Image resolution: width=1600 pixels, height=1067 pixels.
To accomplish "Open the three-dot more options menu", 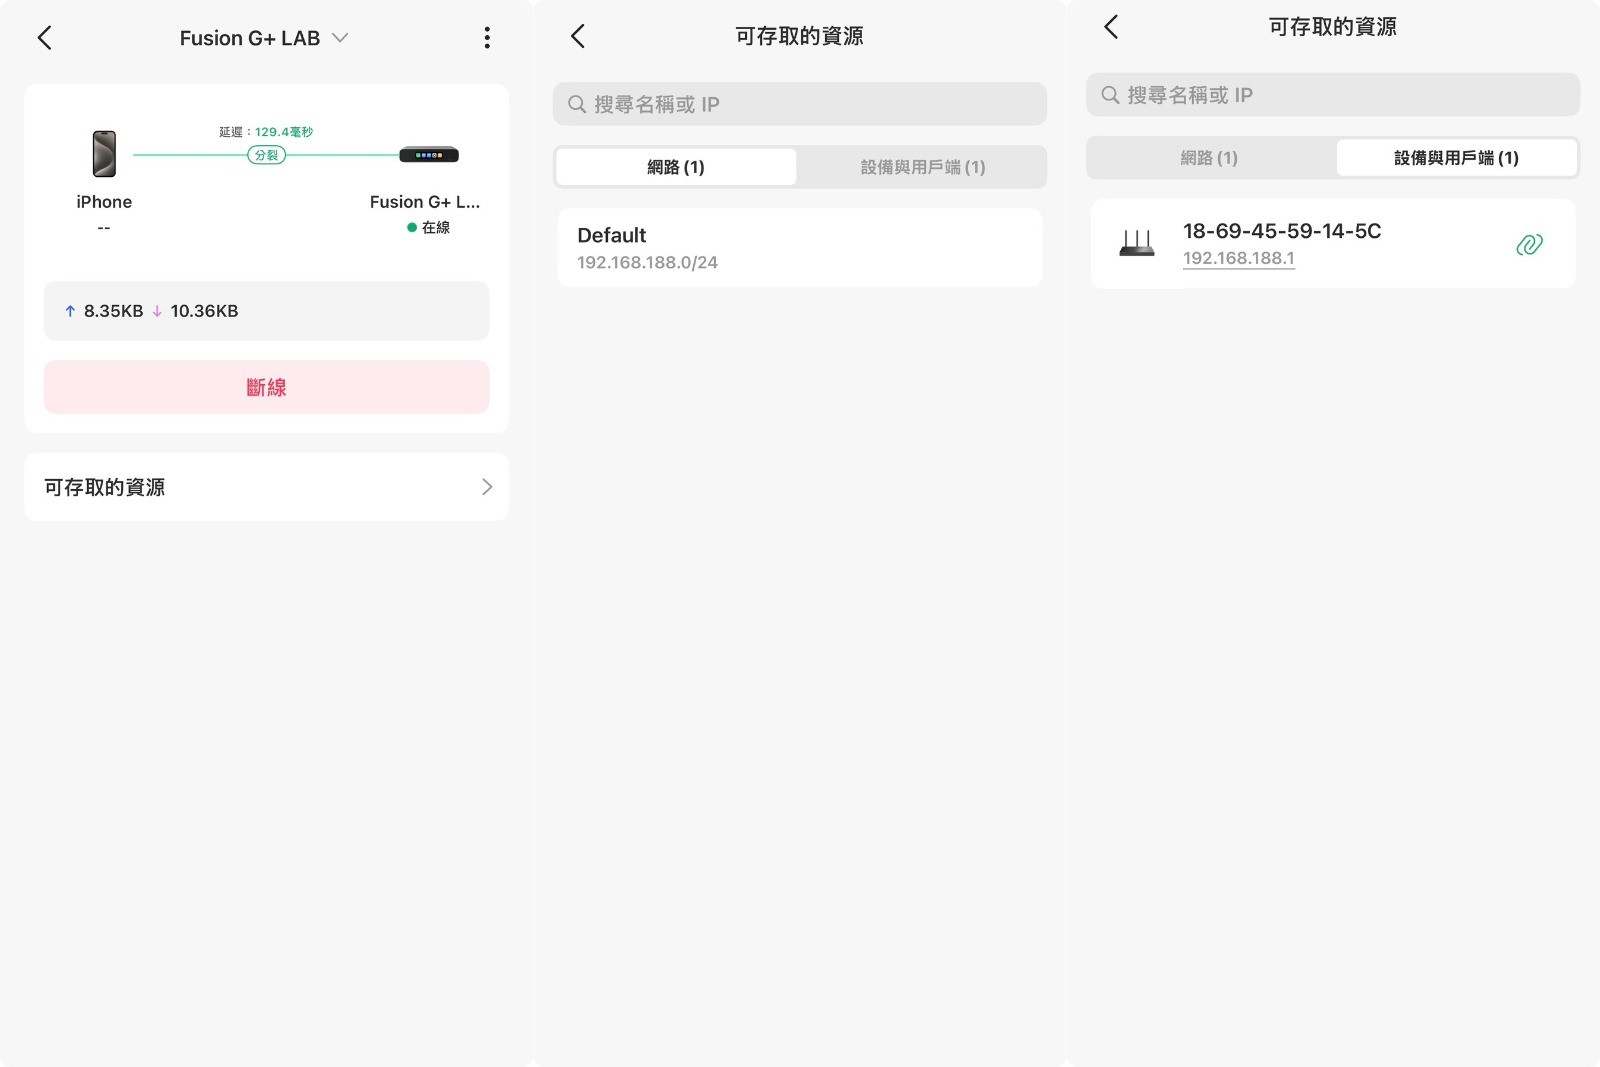I will point(487,38).
